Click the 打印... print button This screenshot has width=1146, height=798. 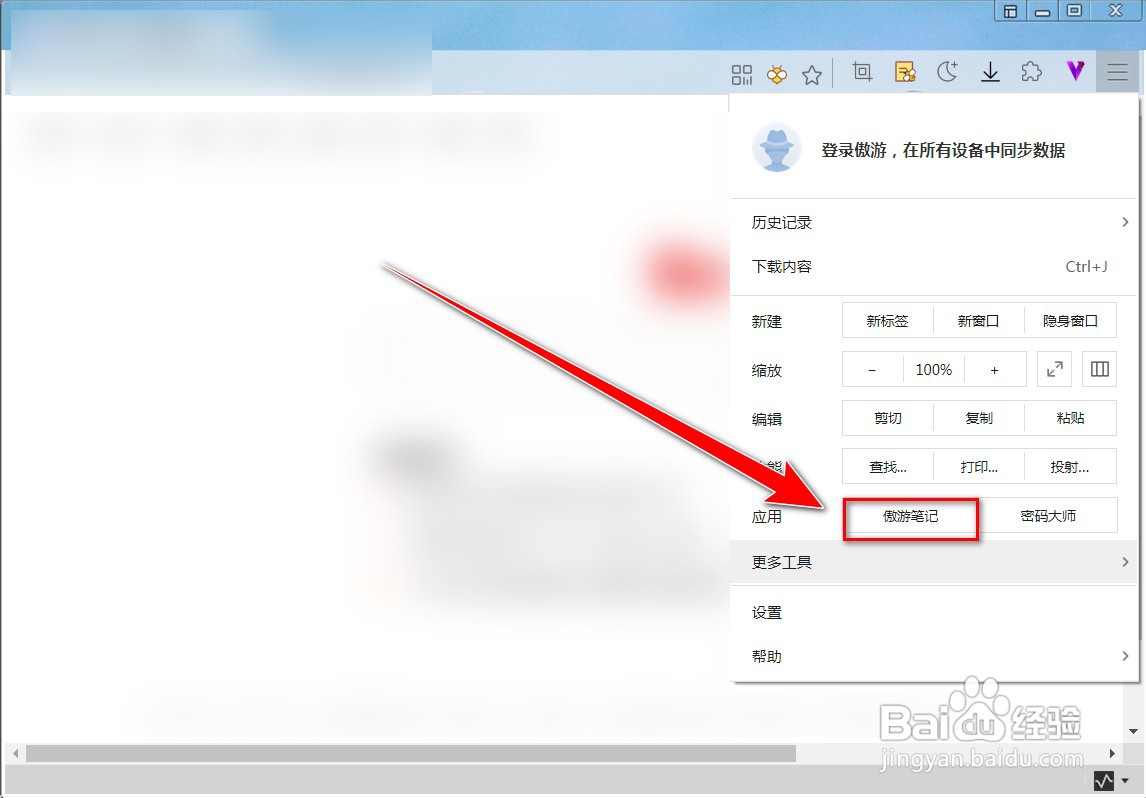point(979,467)
